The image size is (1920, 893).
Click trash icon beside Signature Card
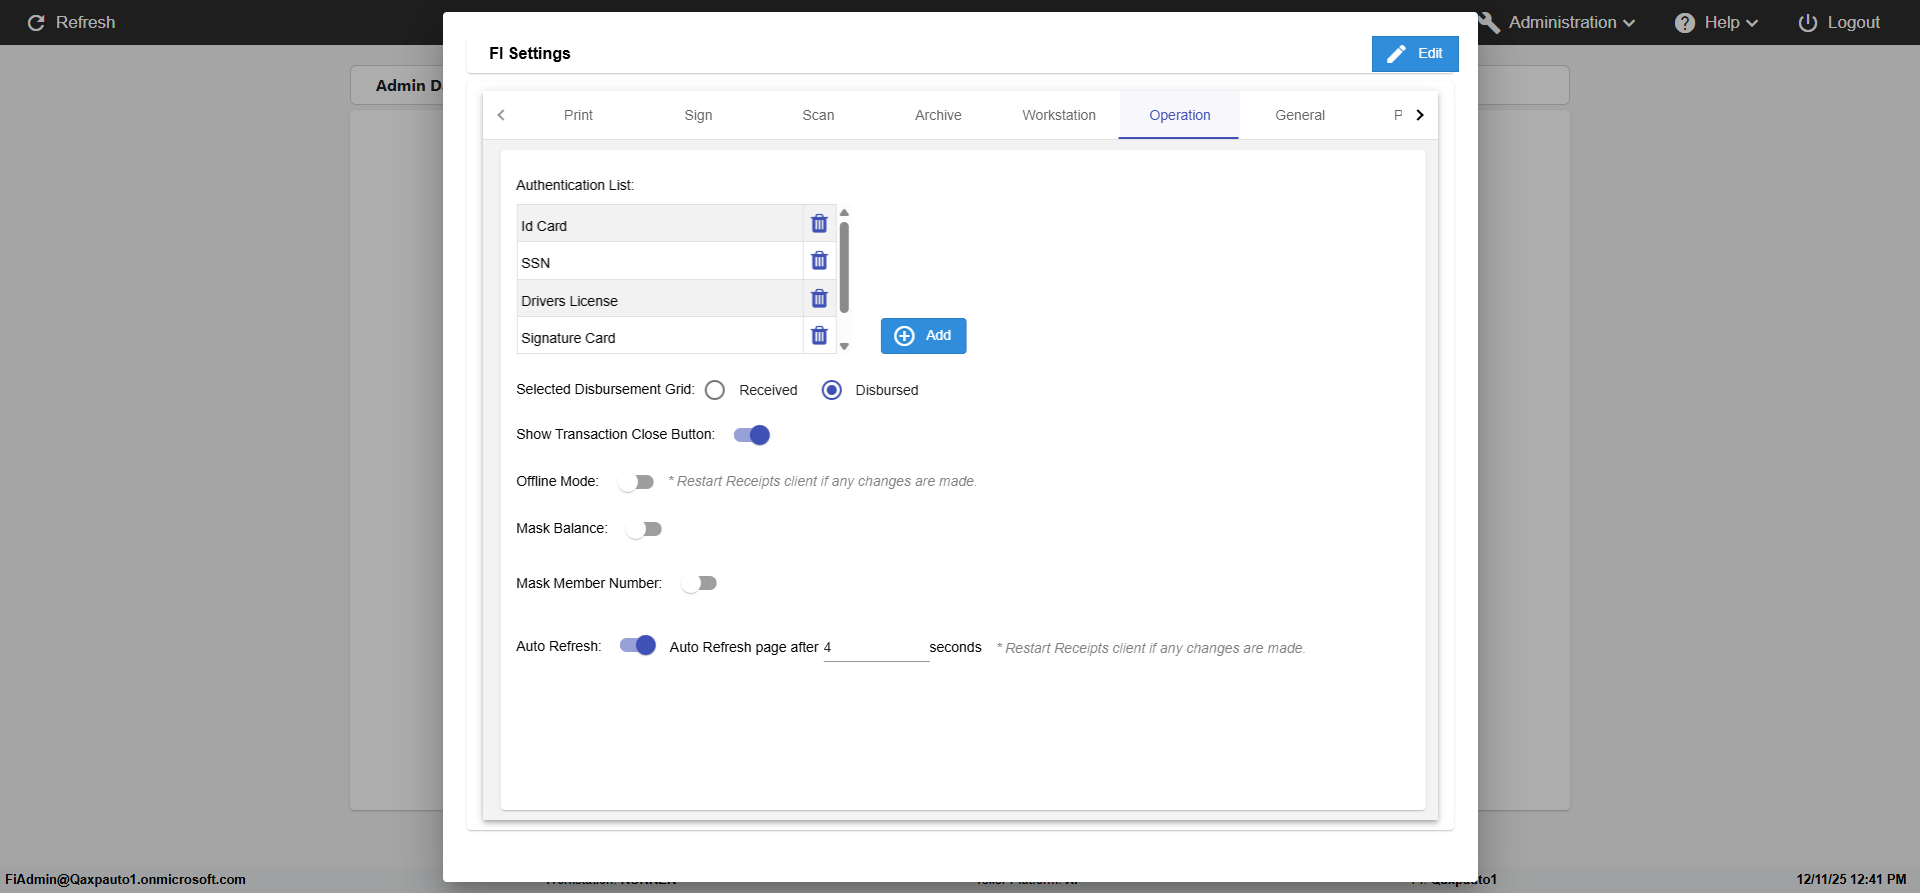[x=819, y=336]
